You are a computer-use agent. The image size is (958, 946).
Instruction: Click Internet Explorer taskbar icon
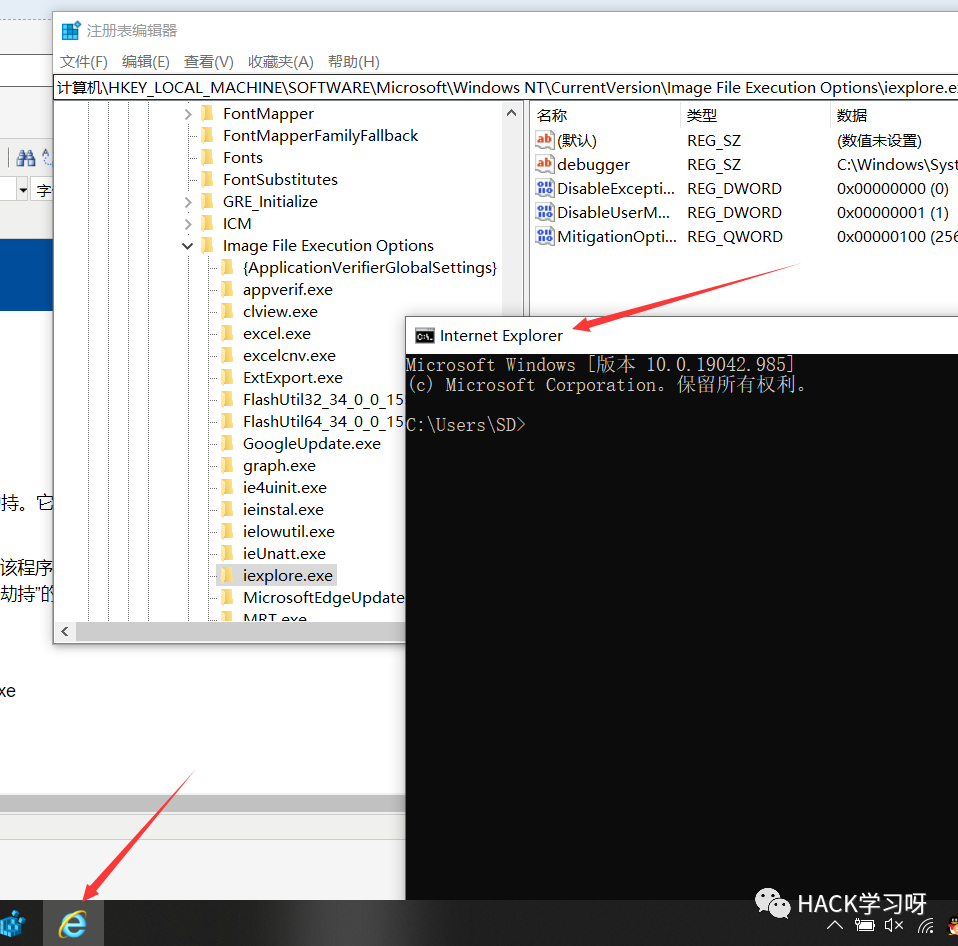pos(73,923)
